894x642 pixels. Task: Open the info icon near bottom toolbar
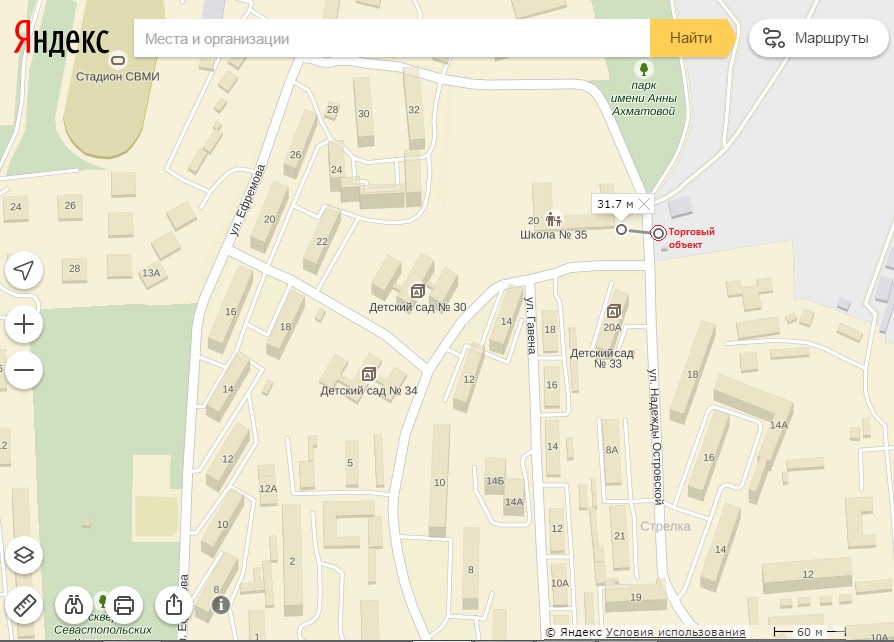point(221,604)
